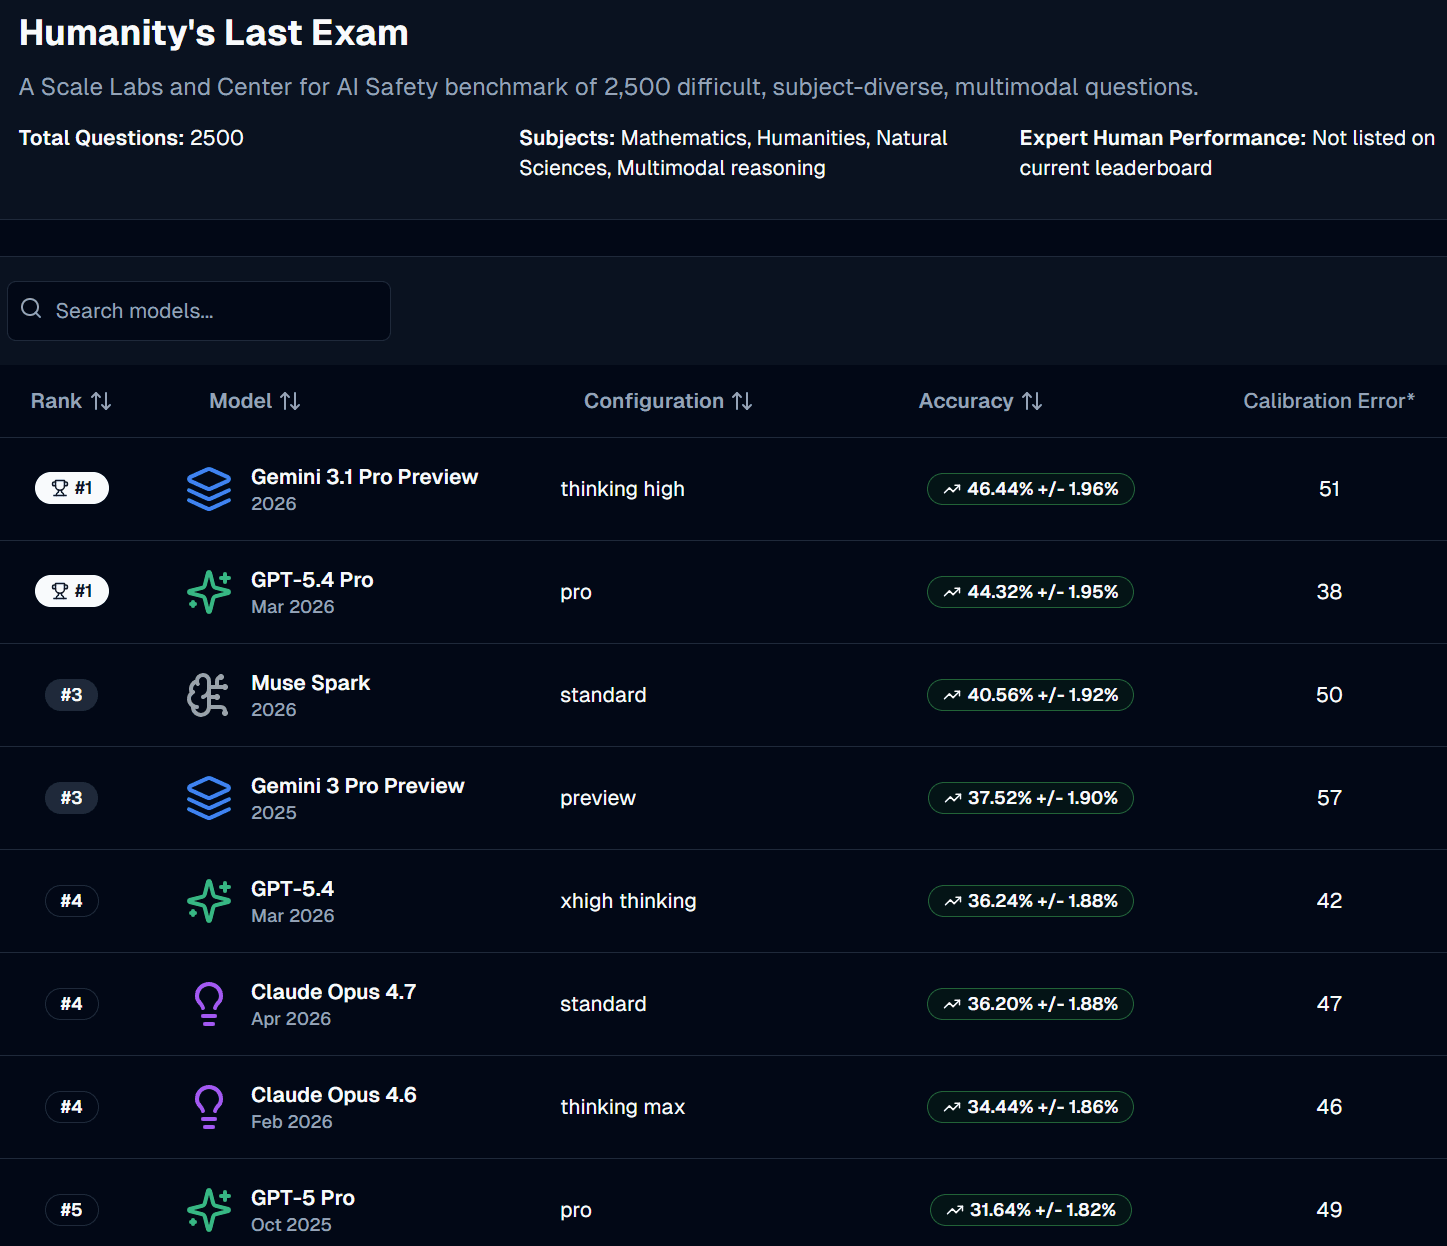Click the Configuration column header label

click(x=654, y=401)
